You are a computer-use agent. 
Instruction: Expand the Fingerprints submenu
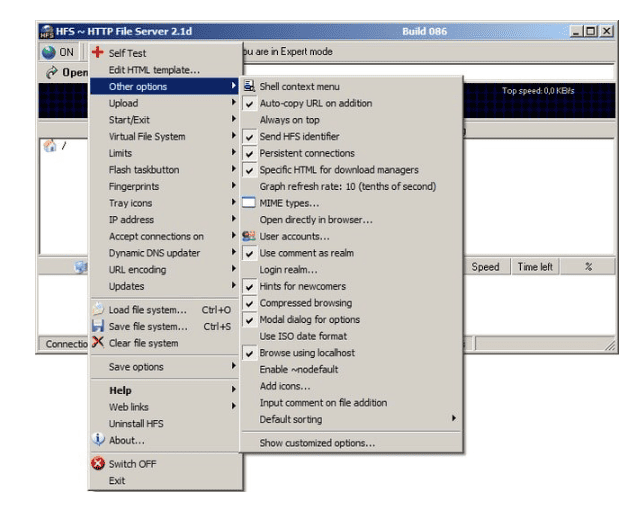point(164,186)
